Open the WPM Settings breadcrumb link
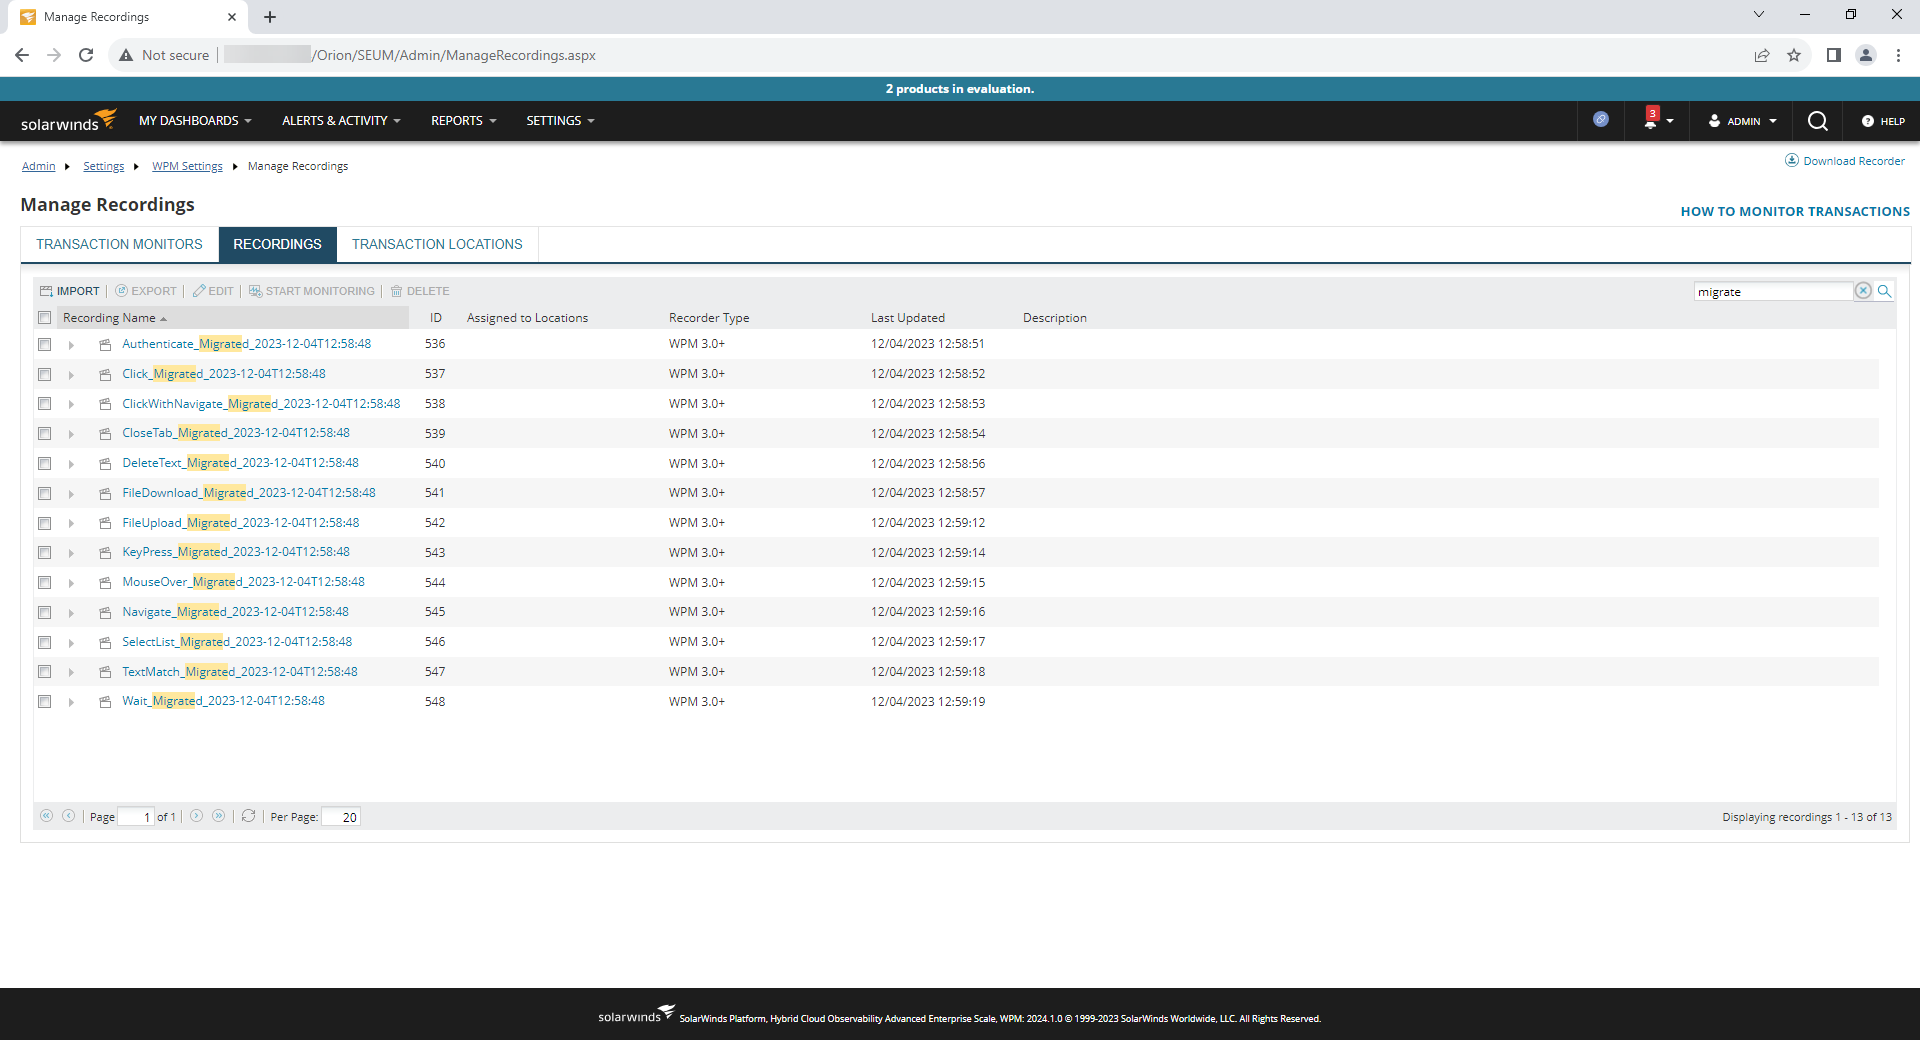1920x1040 pixels. (187, 166)
